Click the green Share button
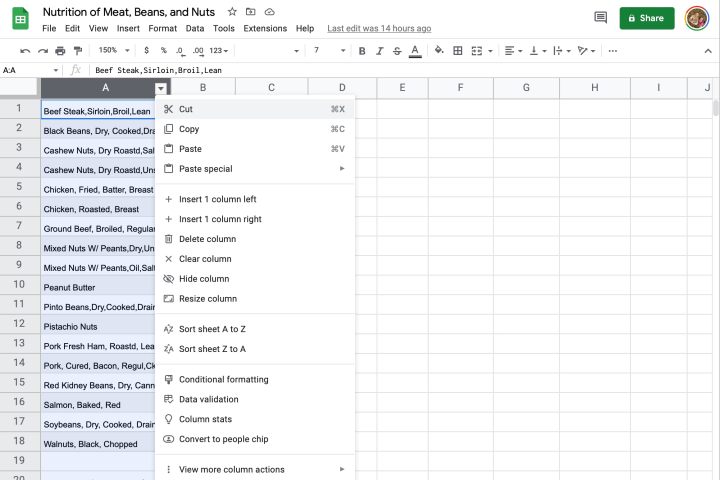Screen dimensions: 720x480 coord(647,18)
